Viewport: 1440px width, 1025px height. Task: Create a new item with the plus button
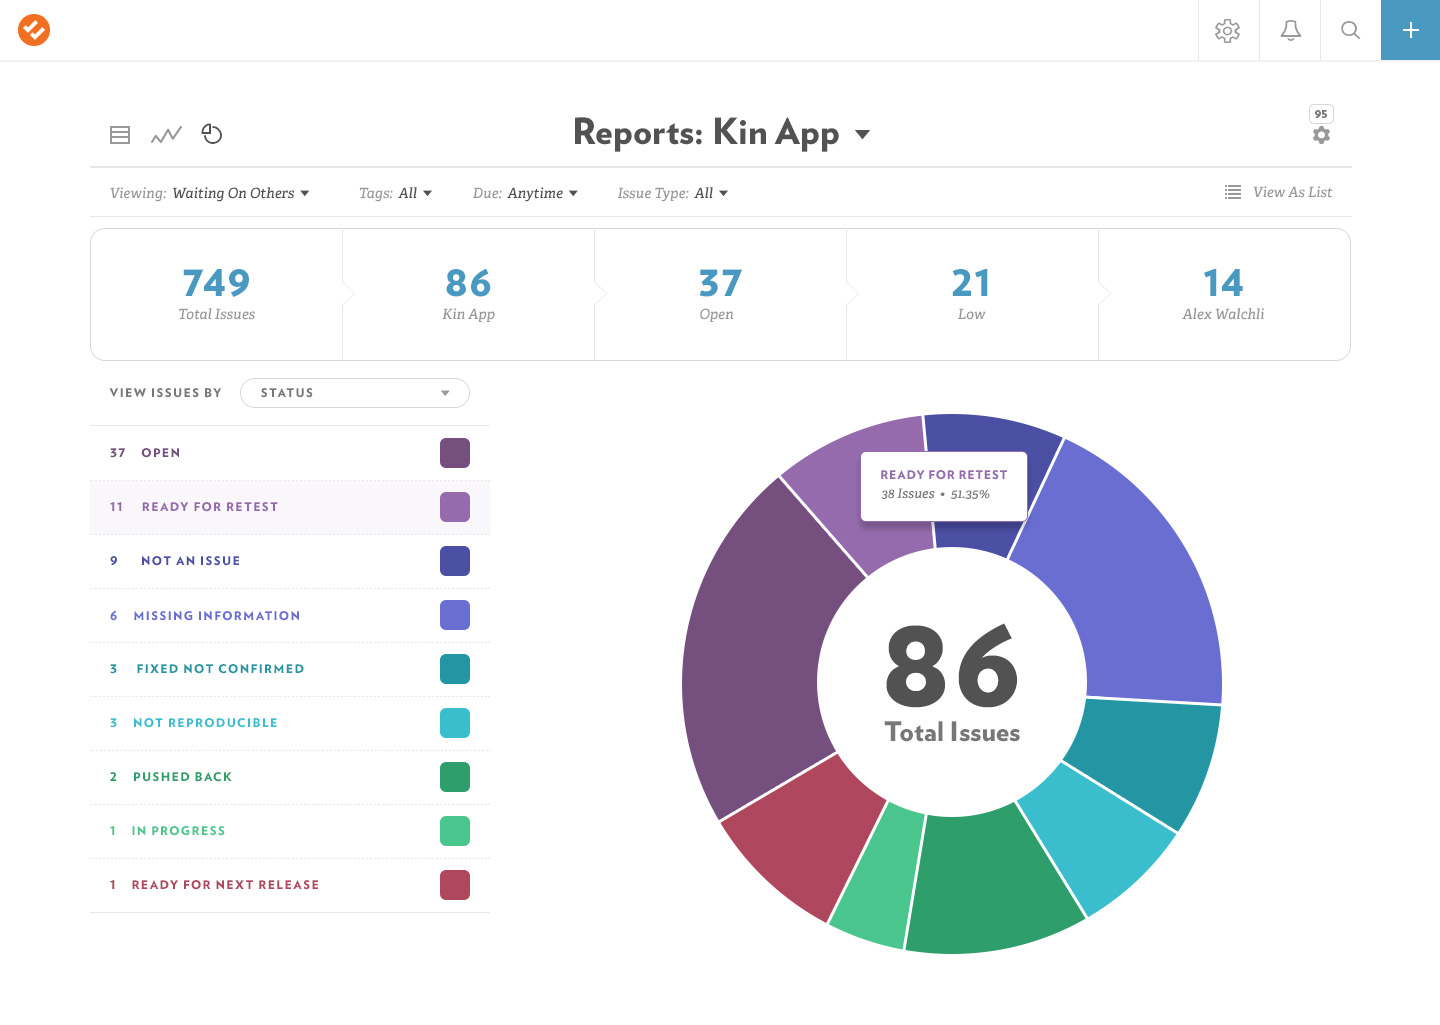click(x=1410, y=30)
